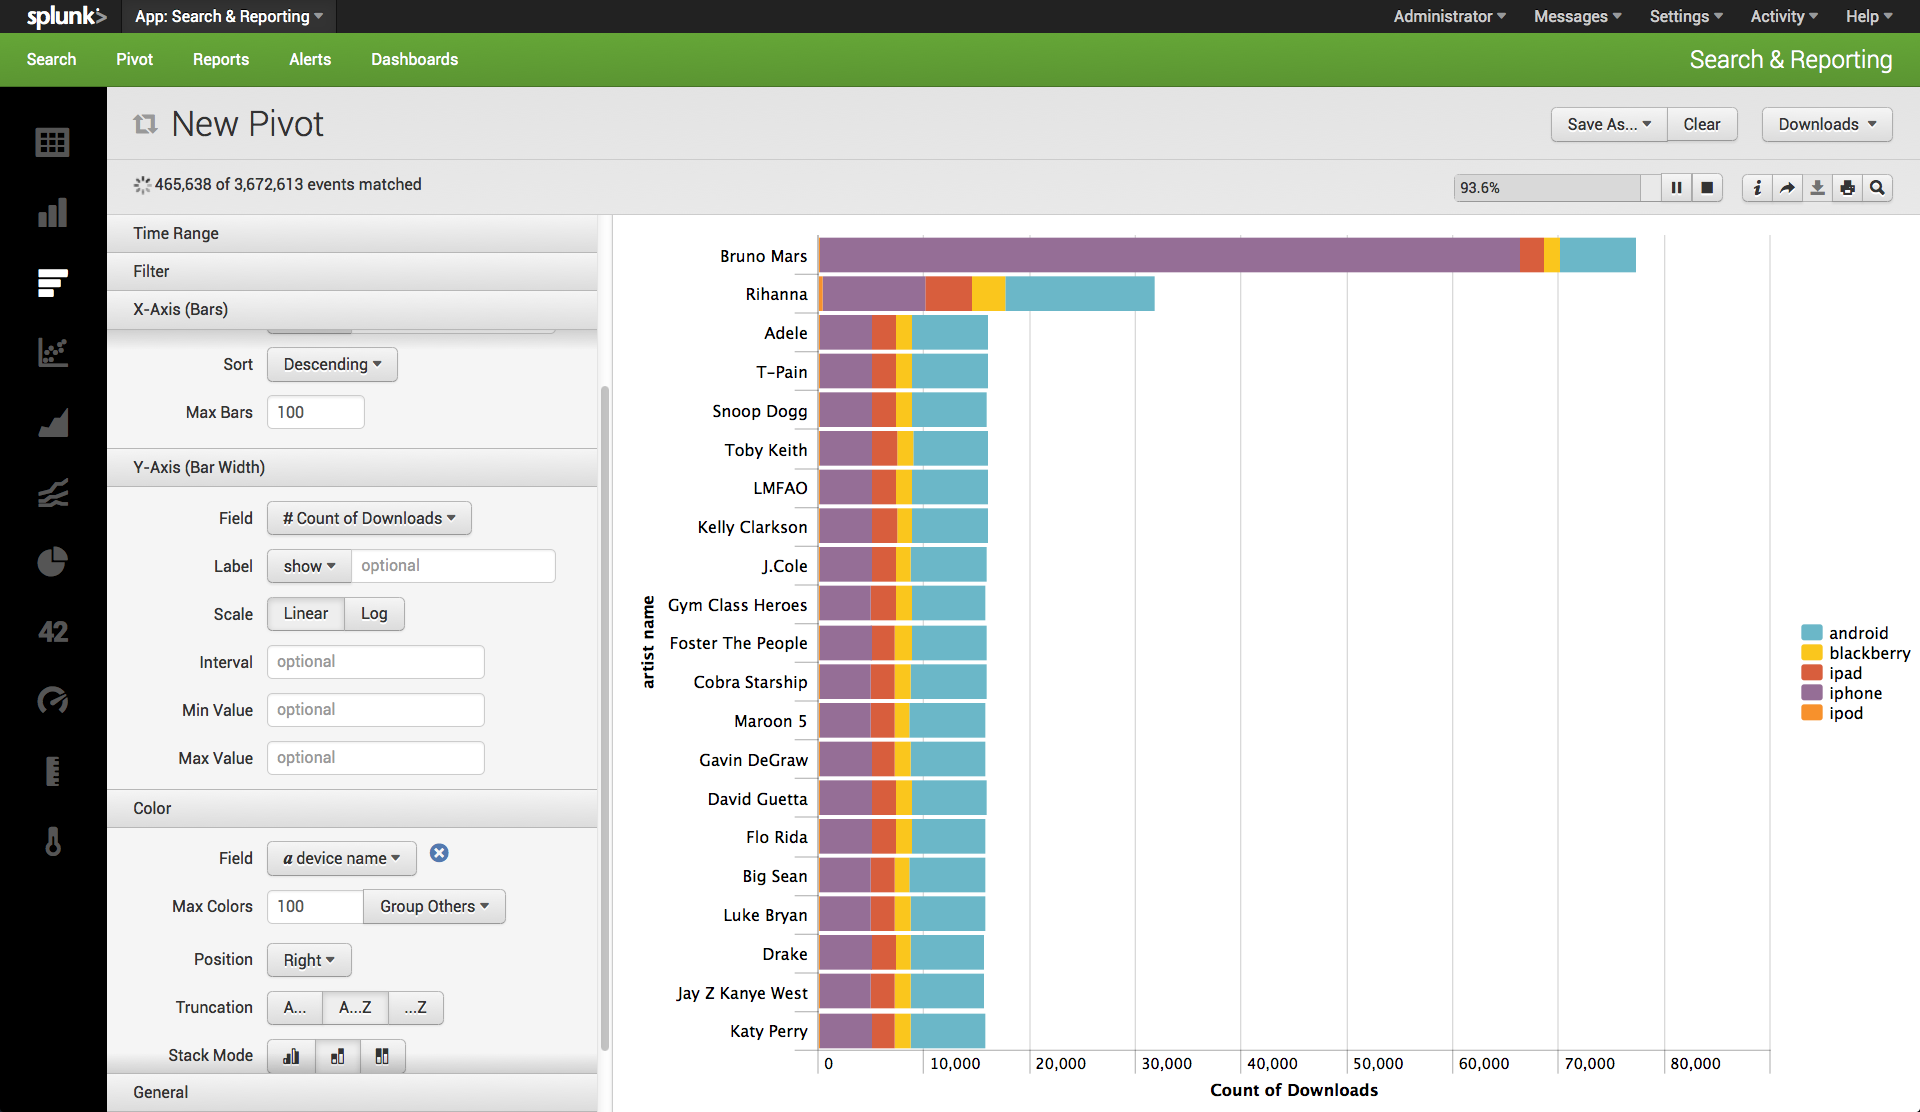Open the Descending sort dropdown
This screenshot has width=1920, height=1112.
332,365
